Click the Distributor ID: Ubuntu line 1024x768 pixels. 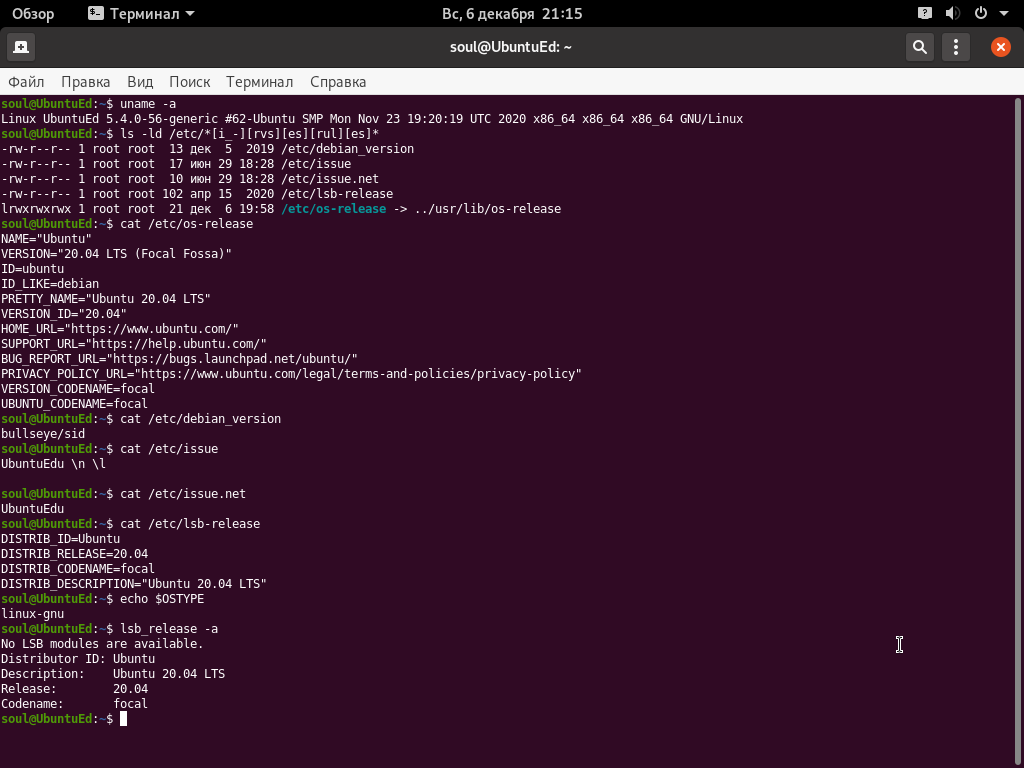pos(78,659)
